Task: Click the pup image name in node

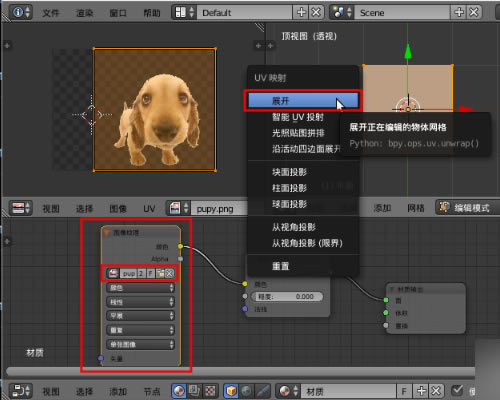Action: coord(129,273)
